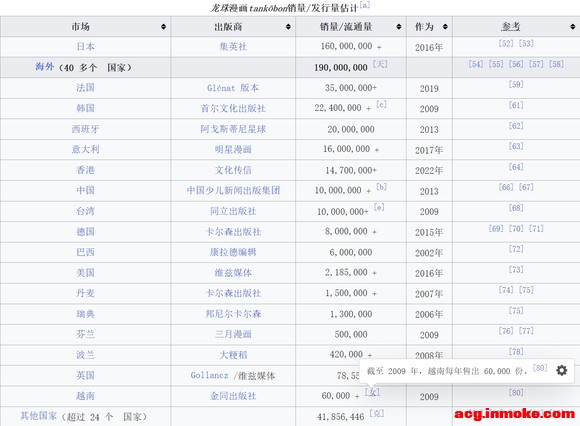Image resolution: width=580 pixels, height=426 pixels.
Task: Follow the 其他国家 link
Action: tap(38, 416)
